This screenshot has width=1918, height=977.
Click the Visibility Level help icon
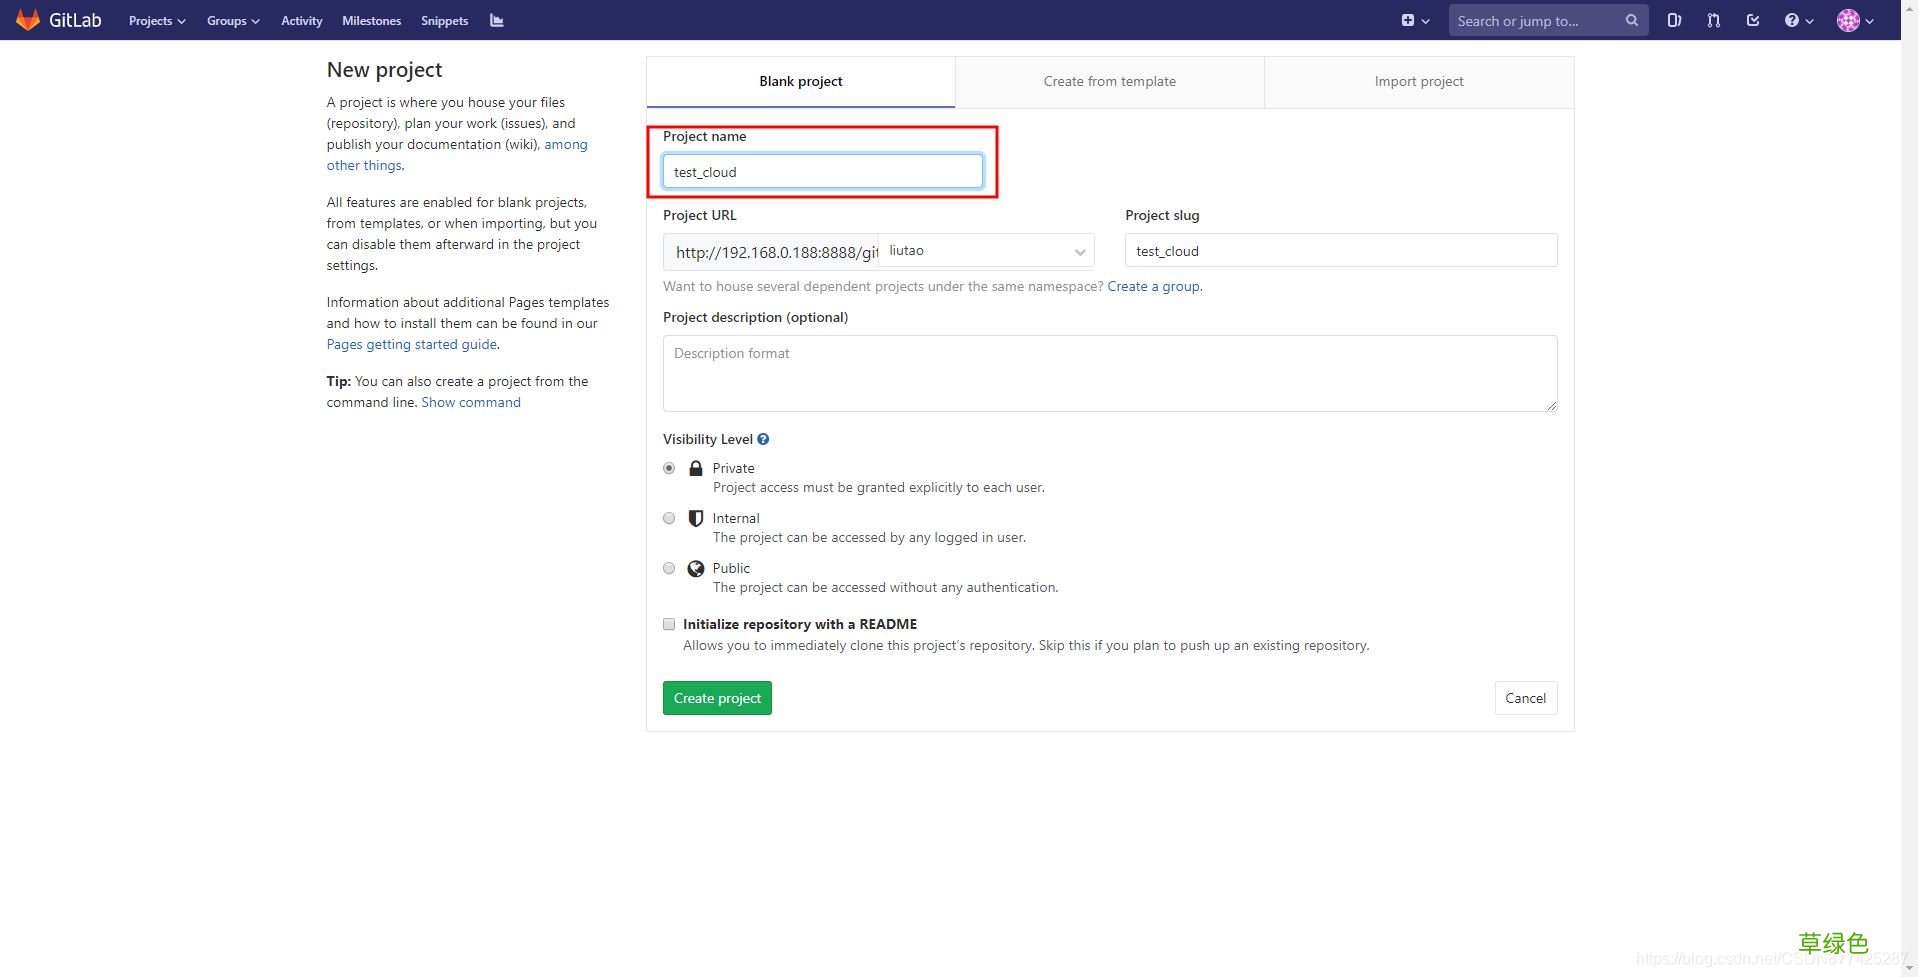point(763,439)
